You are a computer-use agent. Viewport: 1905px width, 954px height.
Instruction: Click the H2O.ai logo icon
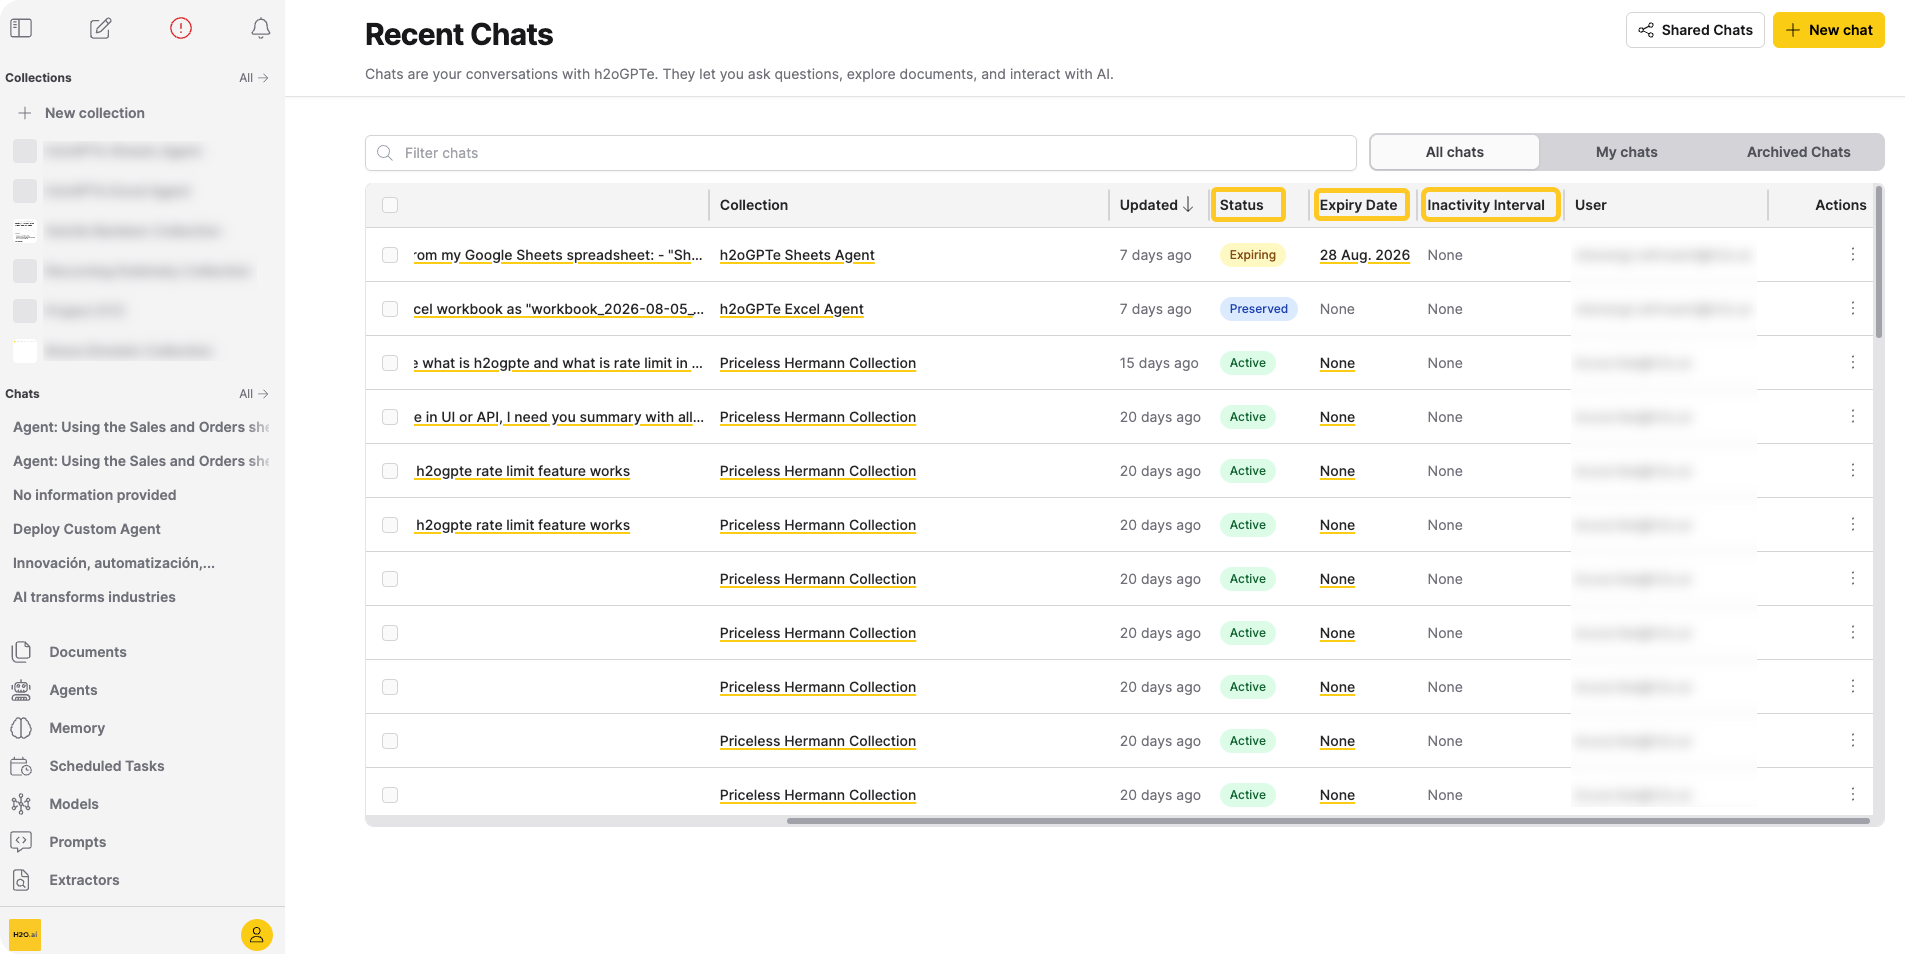[25, 935]
